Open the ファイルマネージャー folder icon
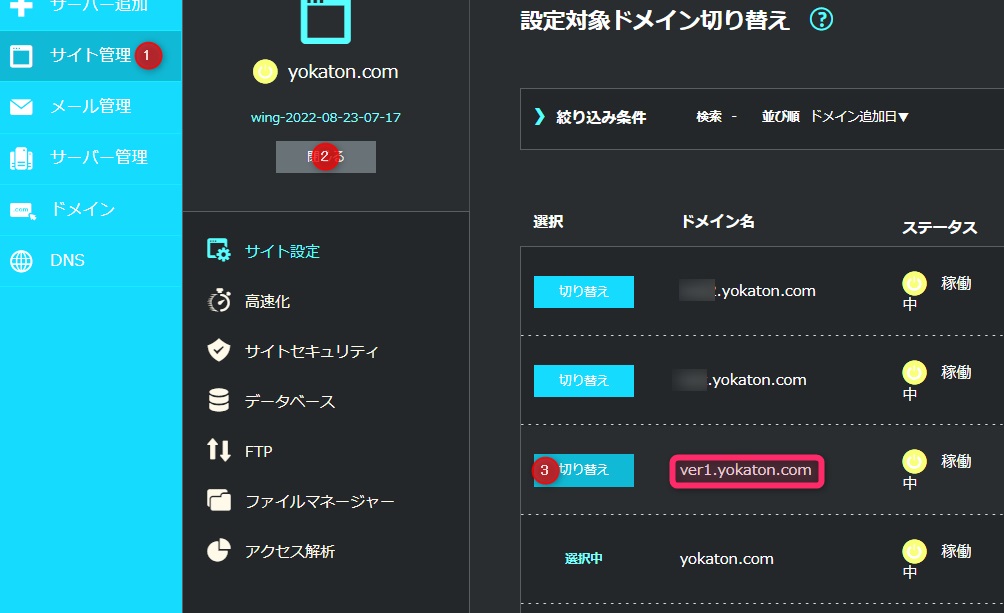 click(218, 501)
